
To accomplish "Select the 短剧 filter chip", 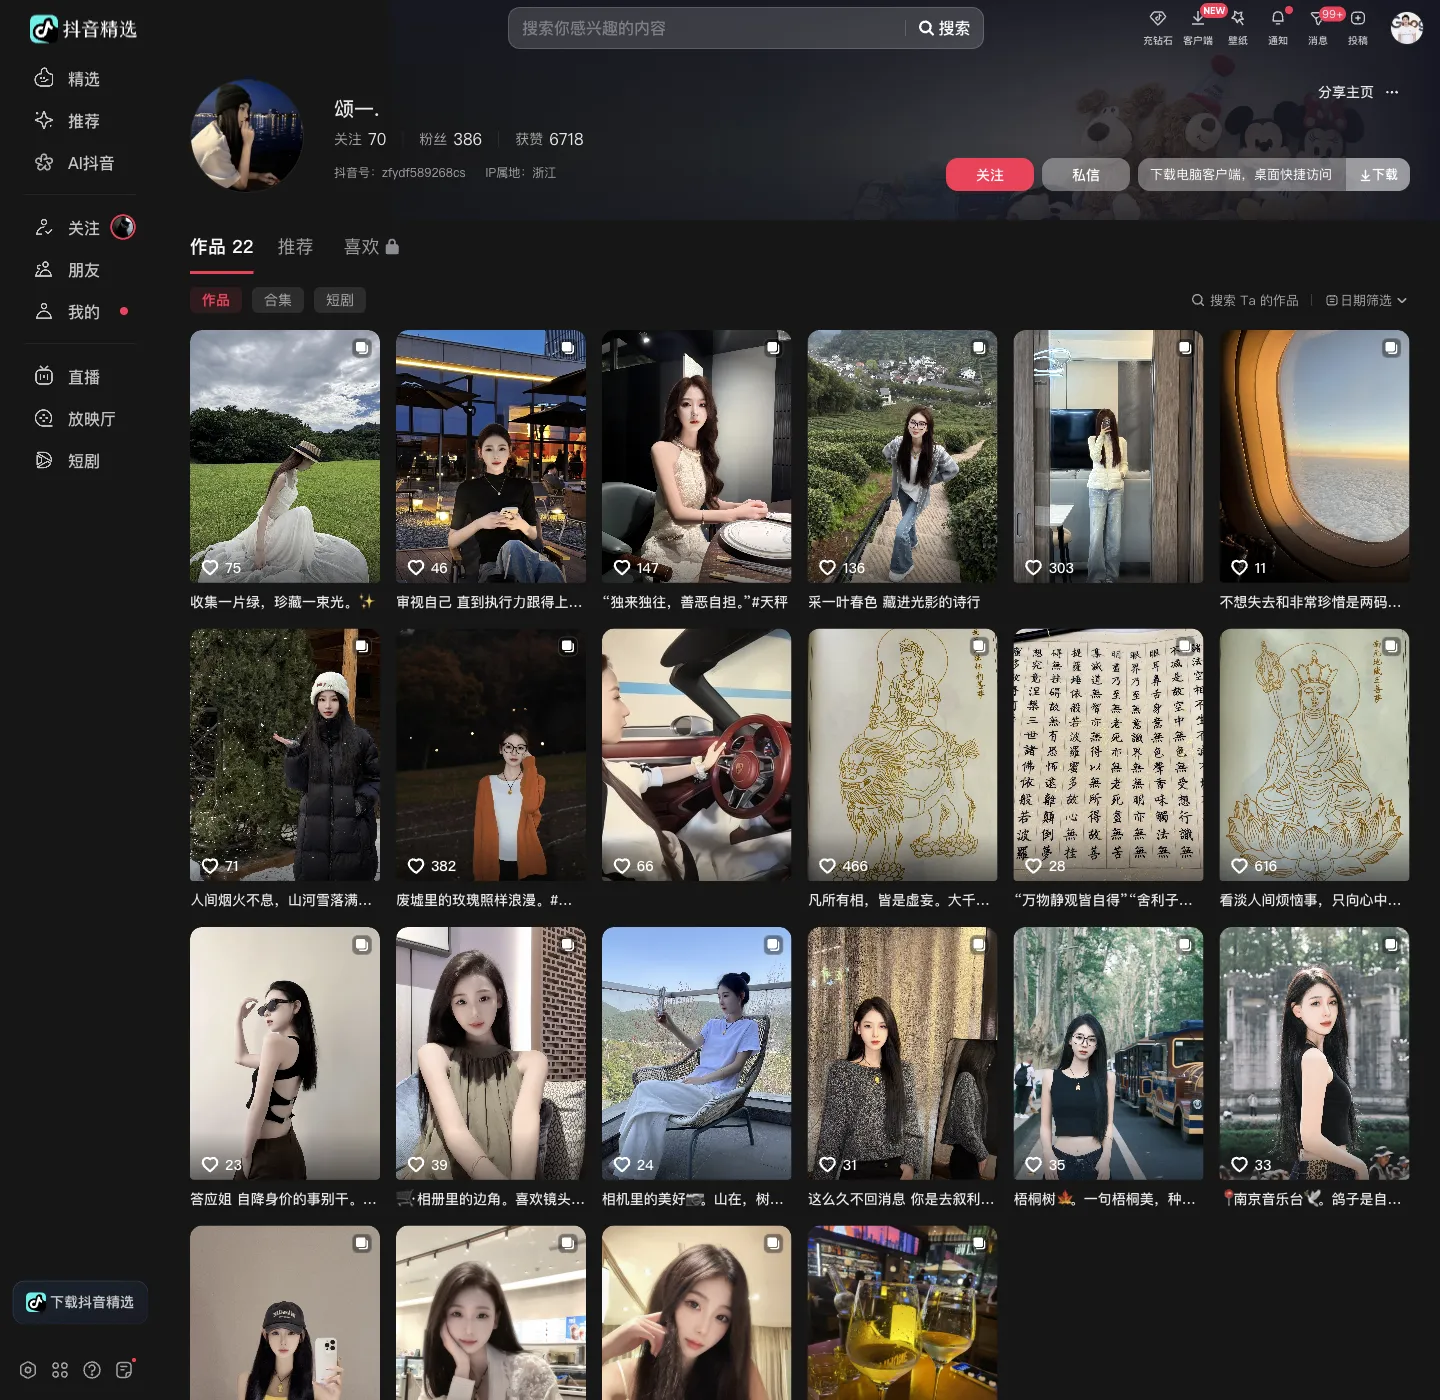I will 340,300.
